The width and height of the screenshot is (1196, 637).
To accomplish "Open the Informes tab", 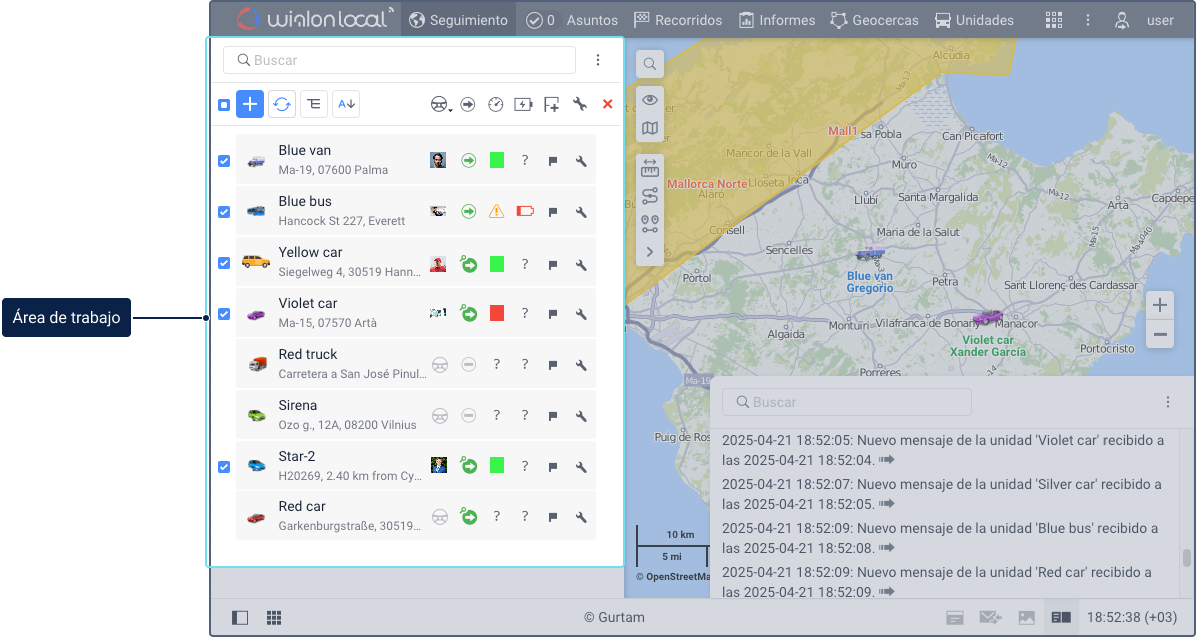I will pyautogui.click(x=777, y=21).
